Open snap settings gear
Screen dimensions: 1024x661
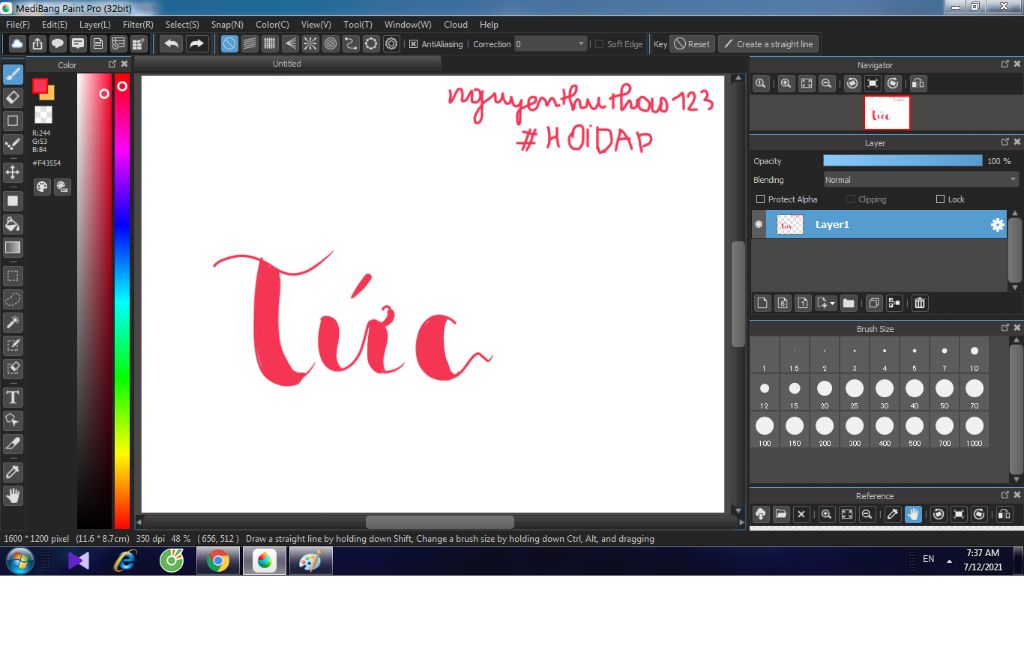coord(391,44)
